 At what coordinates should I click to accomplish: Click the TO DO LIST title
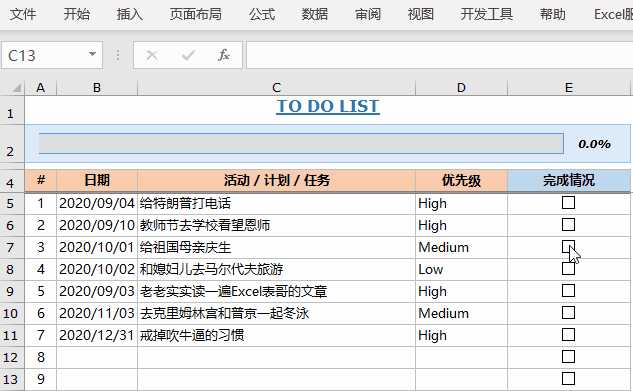point(328,107)
